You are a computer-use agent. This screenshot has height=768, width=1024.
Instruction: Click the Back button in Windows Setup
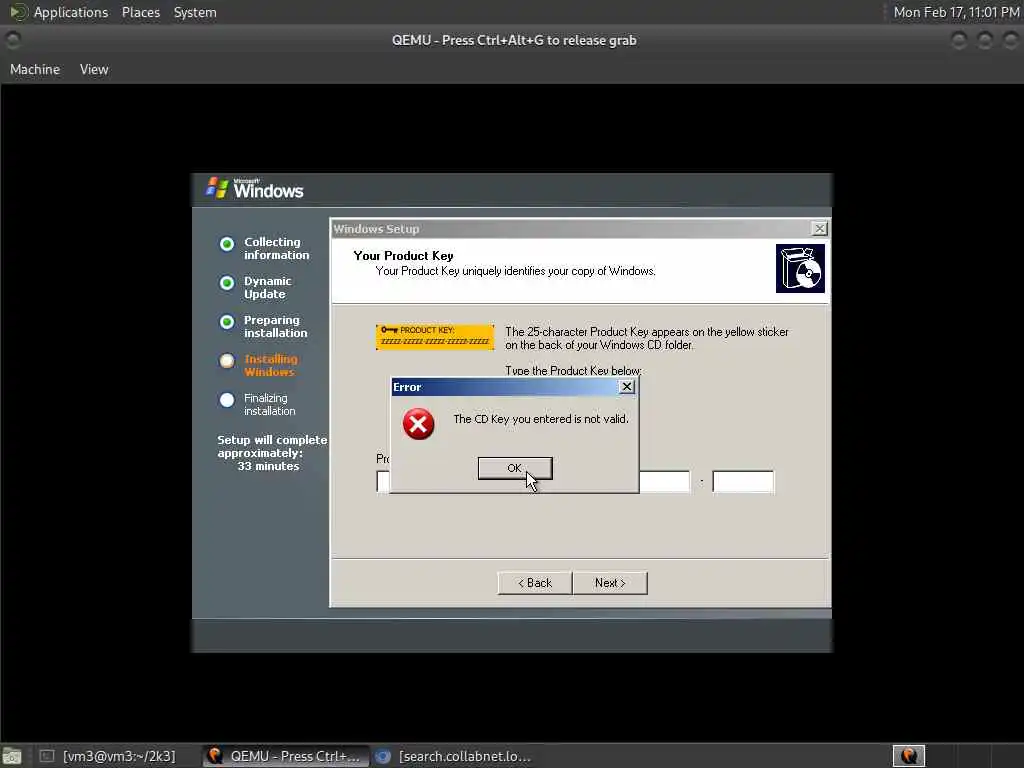click(x=535, y=583)
